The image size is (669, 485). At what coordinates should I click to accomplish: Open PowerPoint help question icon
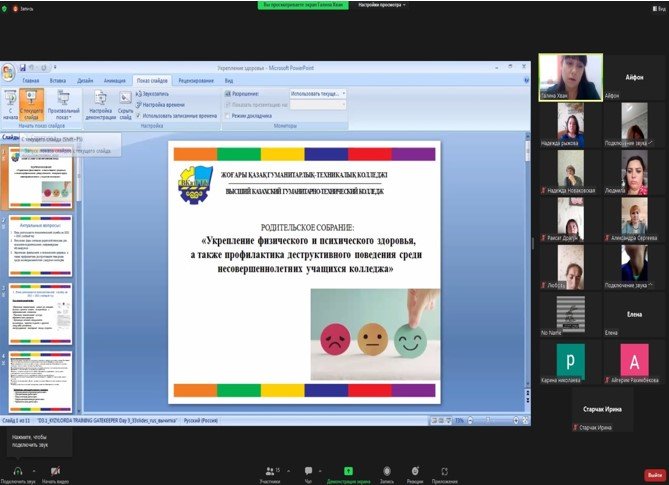coord(526,80)
